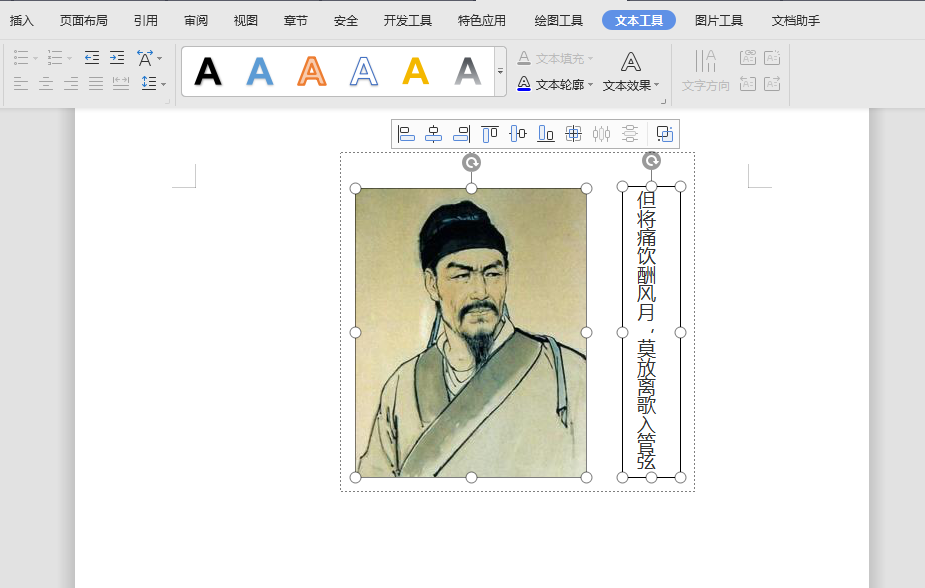Distribute selected objects horizontally
Viewport: 925px width, 588px height.
[601, 134]
